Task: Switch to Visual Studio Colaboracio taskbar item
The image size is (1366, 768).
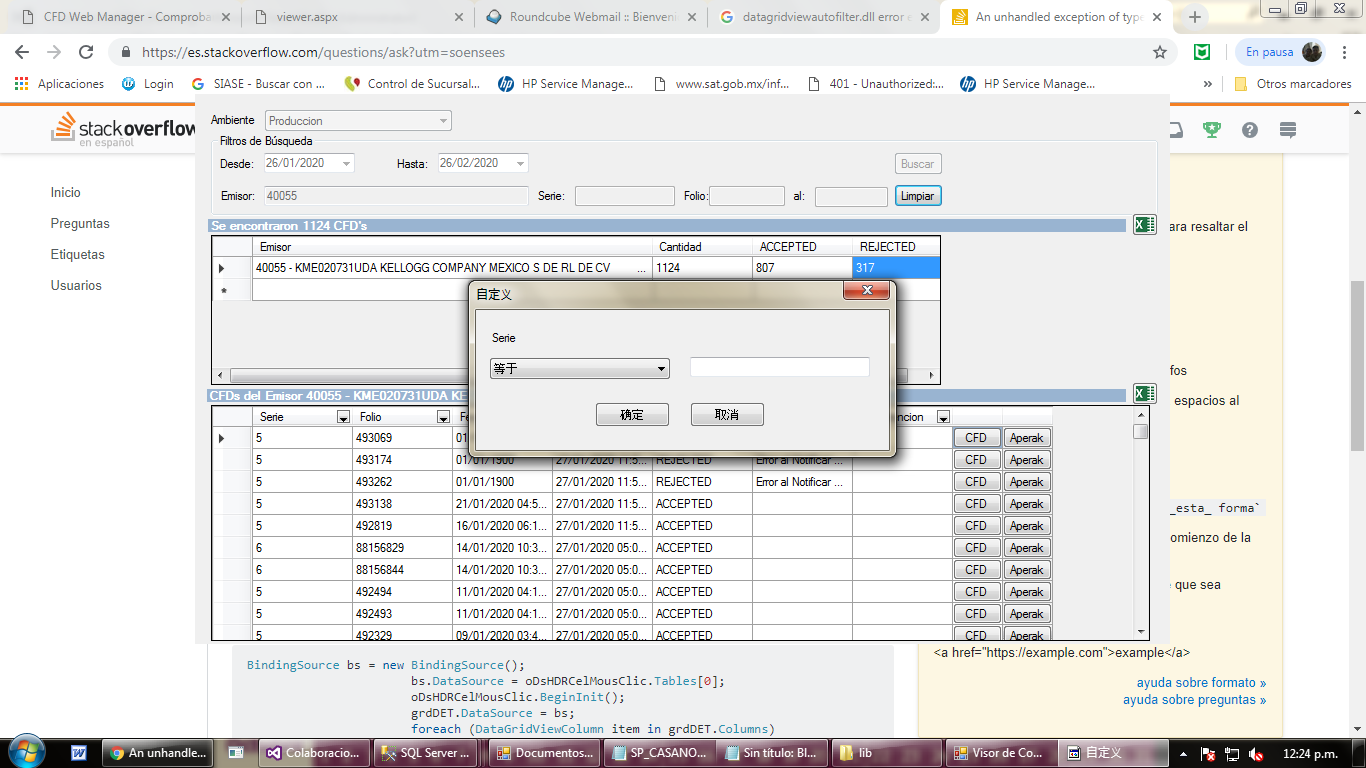Action: pyautogui.click(x=313, y=753)
